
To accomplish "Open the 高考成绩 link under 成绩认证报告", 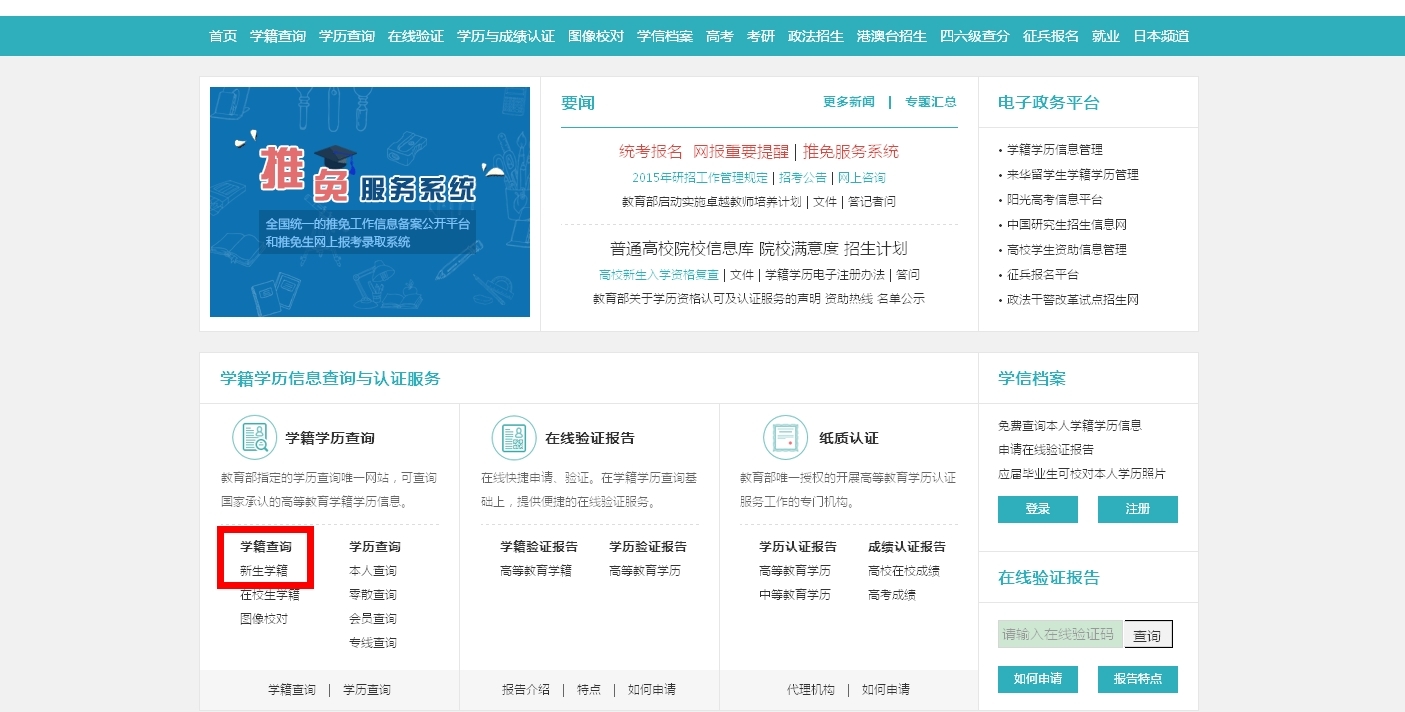I will tap(892, 595).
